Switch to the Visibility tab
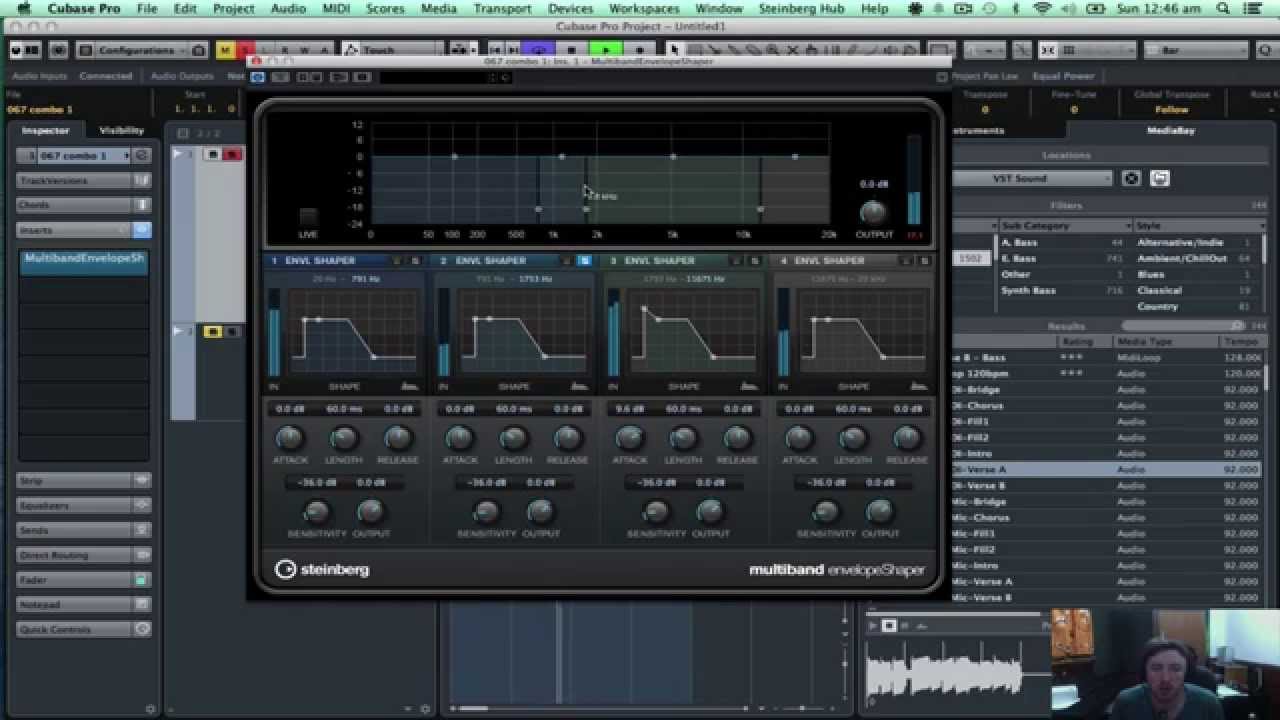This screenshot has height=720, width=1280. [122, 130]
